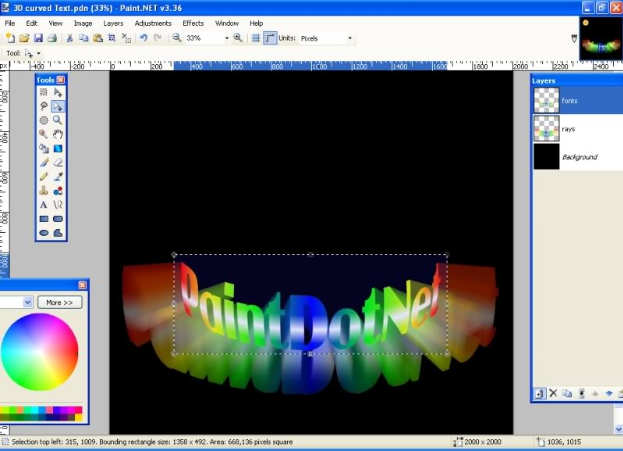
Task: Add a new layer in Layers panel
Action: pyautogui.click(x=539, y=394)
